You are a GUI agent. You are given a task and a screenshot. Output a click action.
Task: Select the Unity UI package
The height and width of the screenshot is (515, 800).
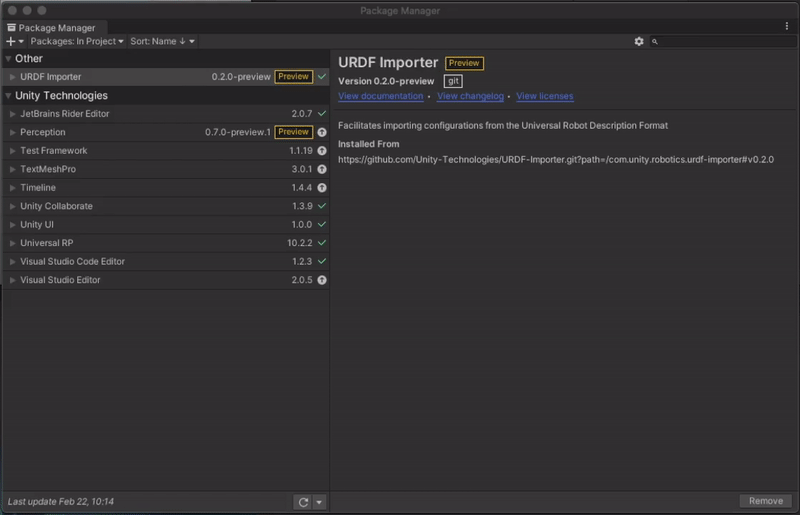166,225
